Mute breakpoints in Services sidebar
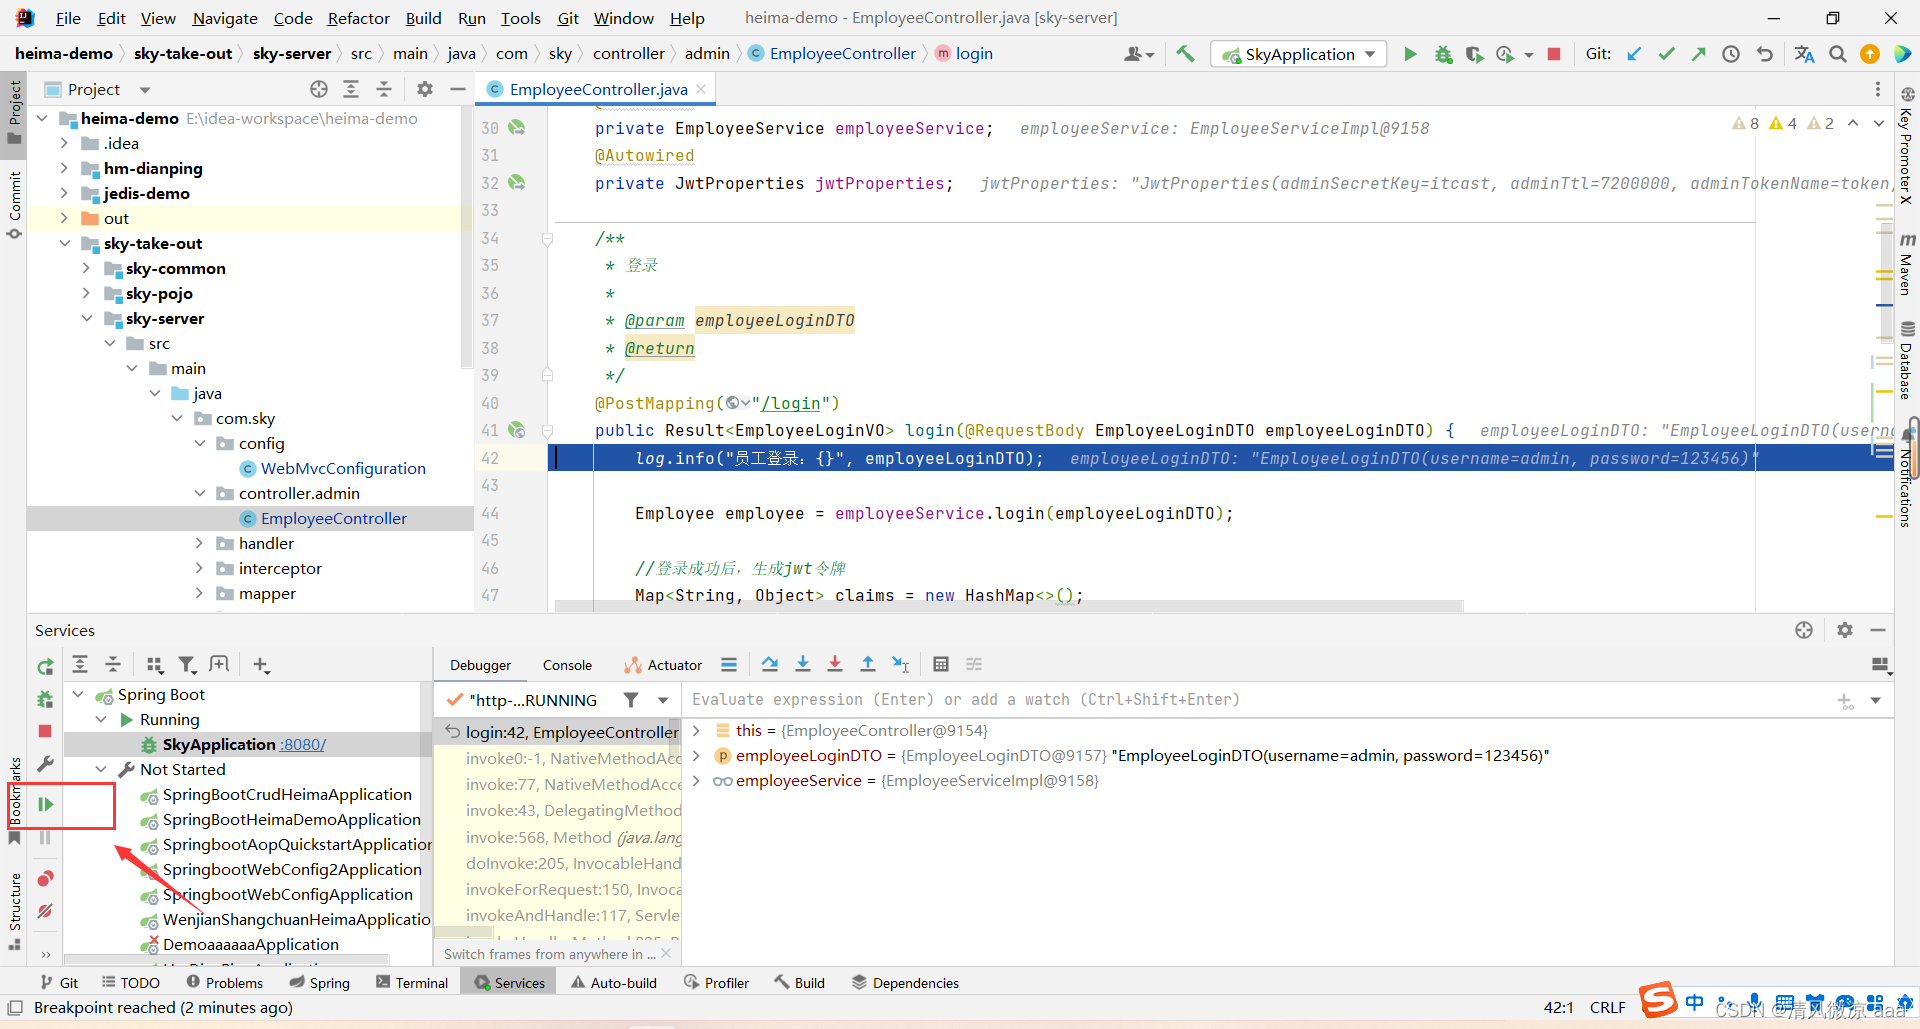The height and width of the screenshot is (1029, 1920). pyautogui.click(x=45, y=911)
